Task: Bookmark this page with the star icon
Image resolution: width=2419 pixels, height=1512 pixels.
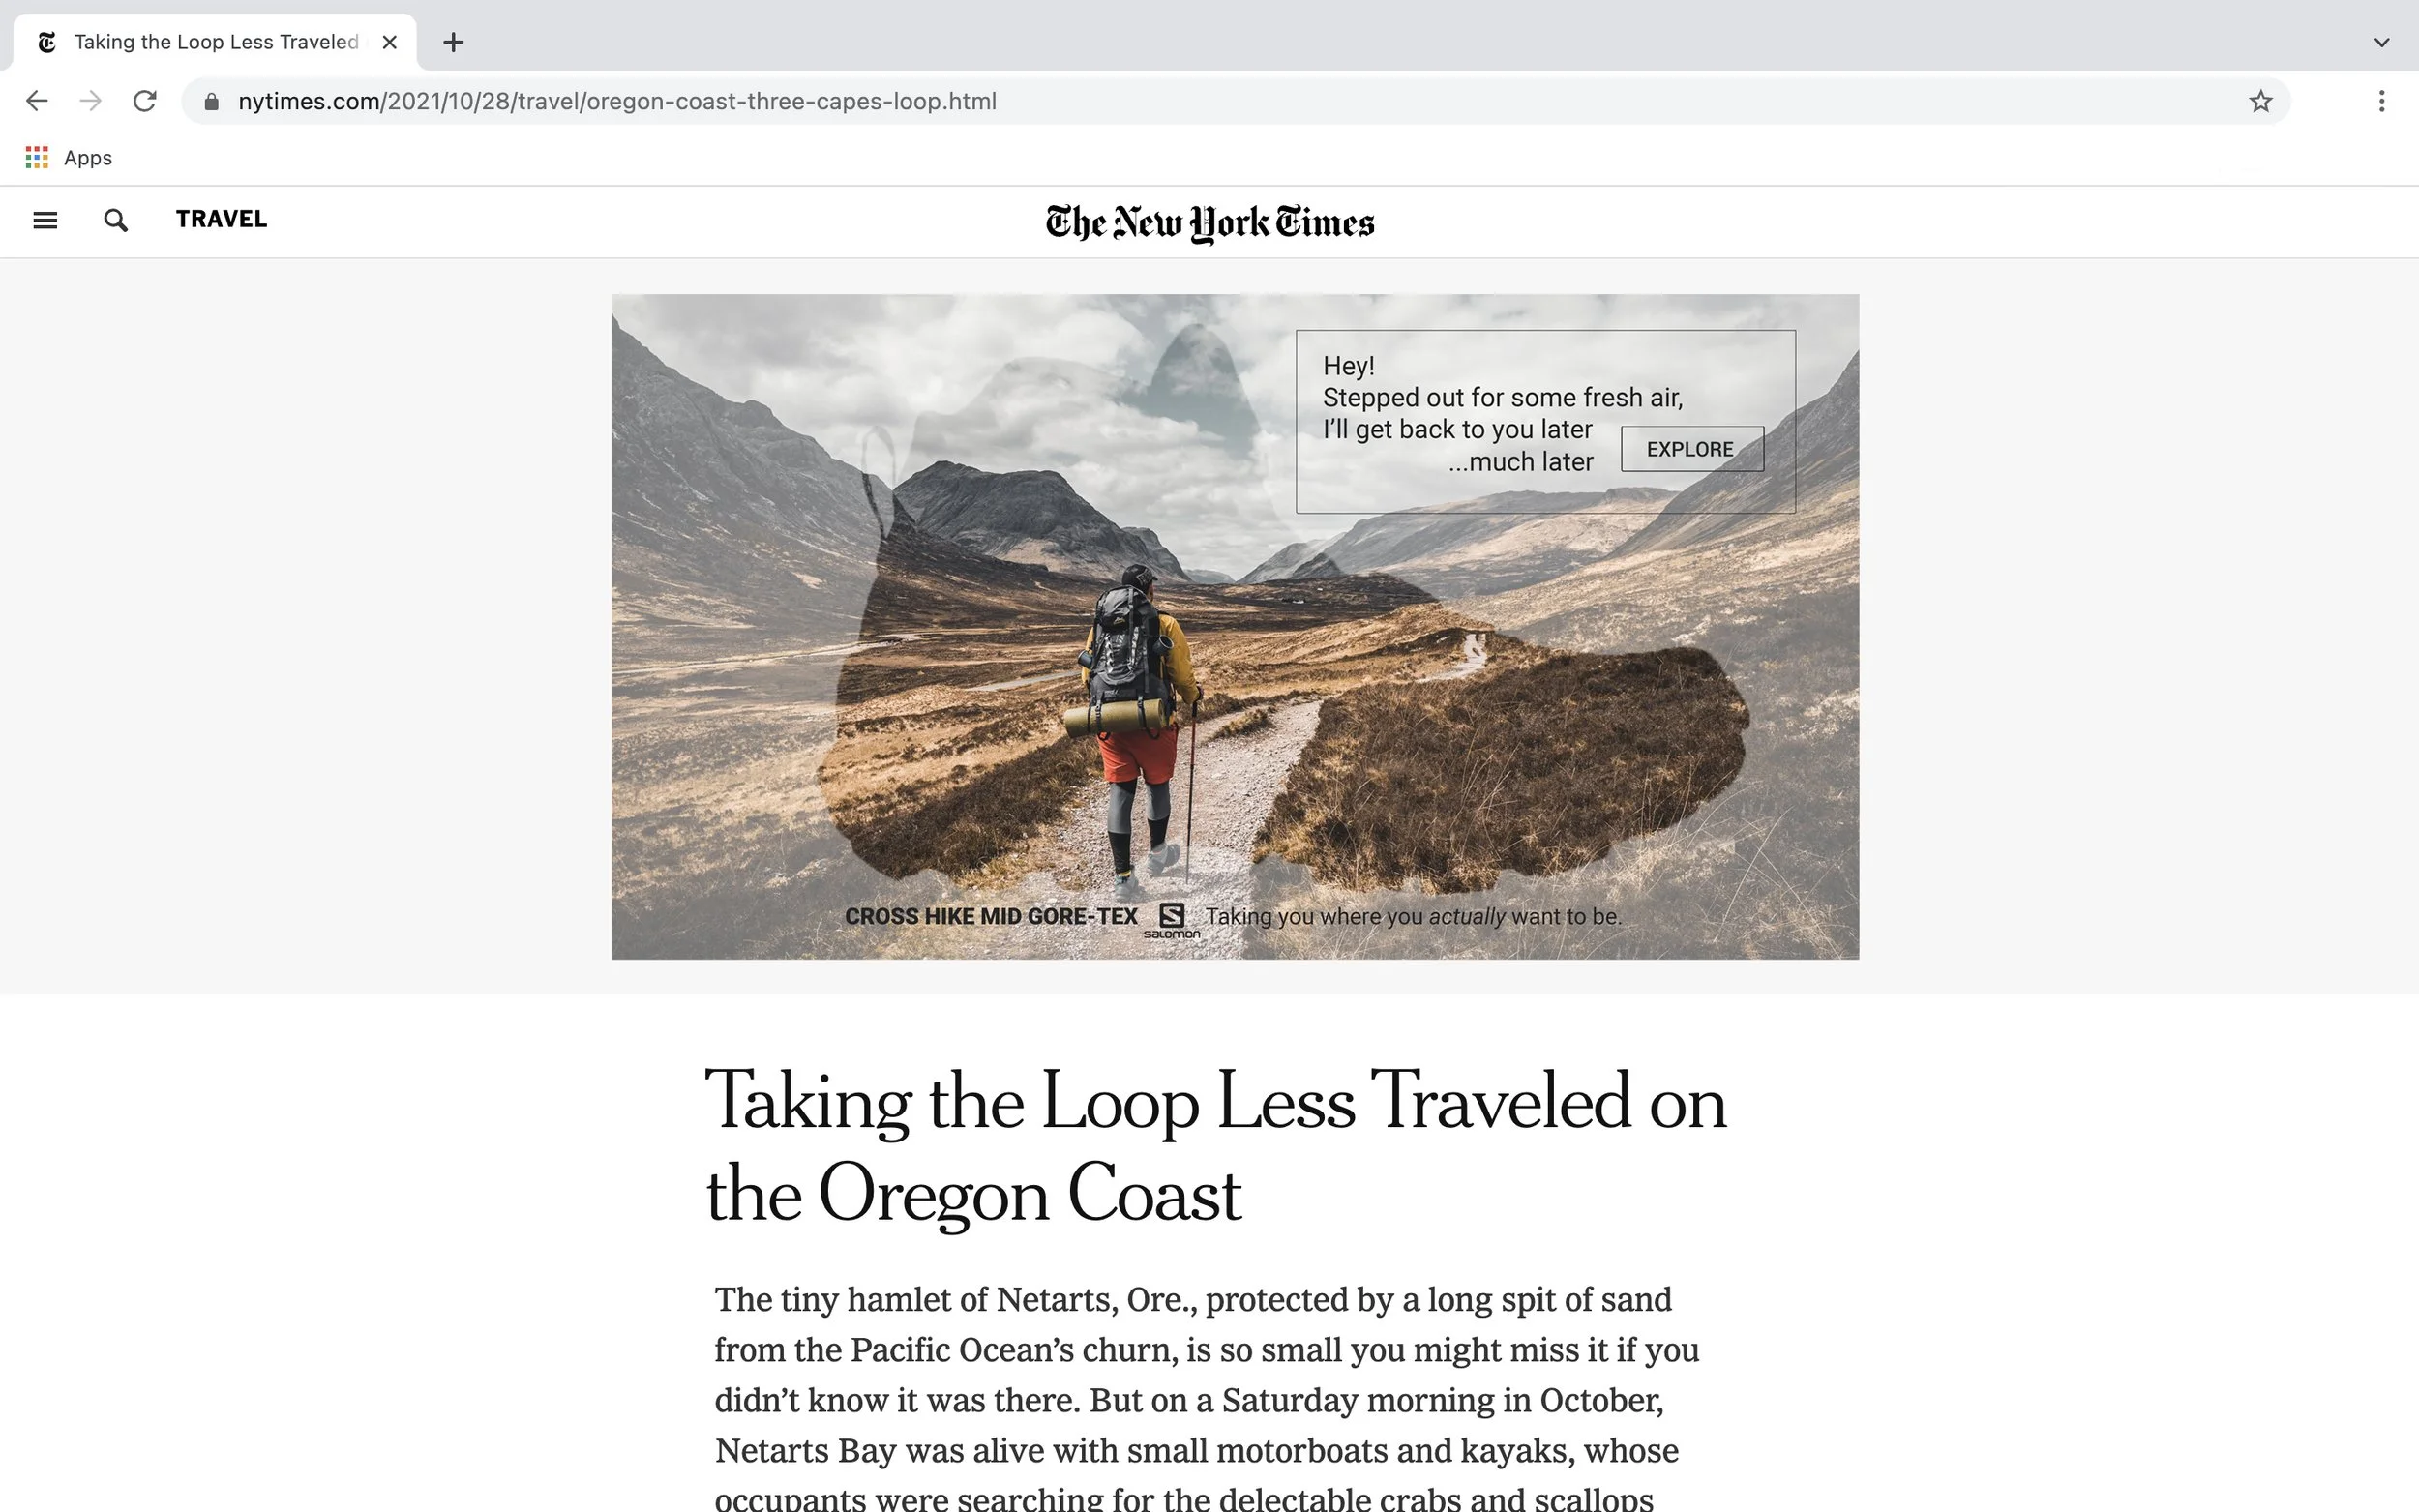Action: click(x=2260, y=101)
